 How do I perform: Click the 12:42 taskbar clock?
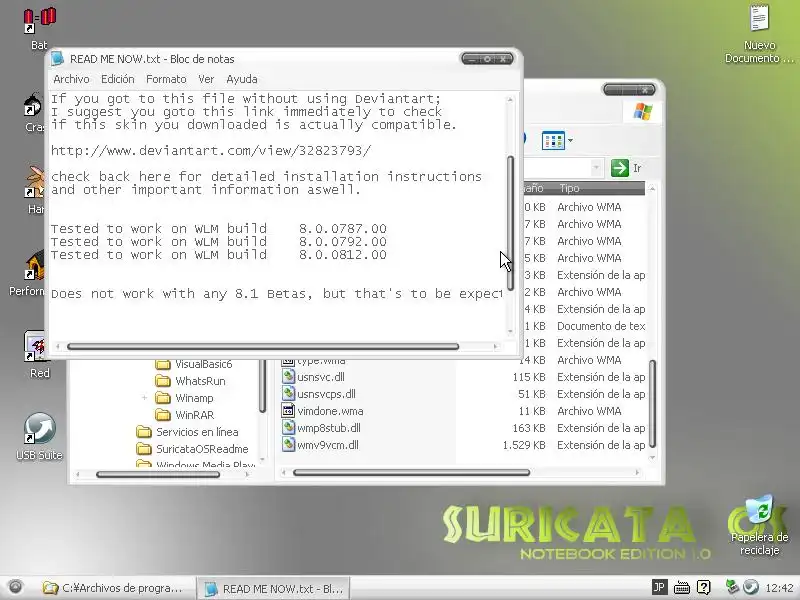pos(779,588)
